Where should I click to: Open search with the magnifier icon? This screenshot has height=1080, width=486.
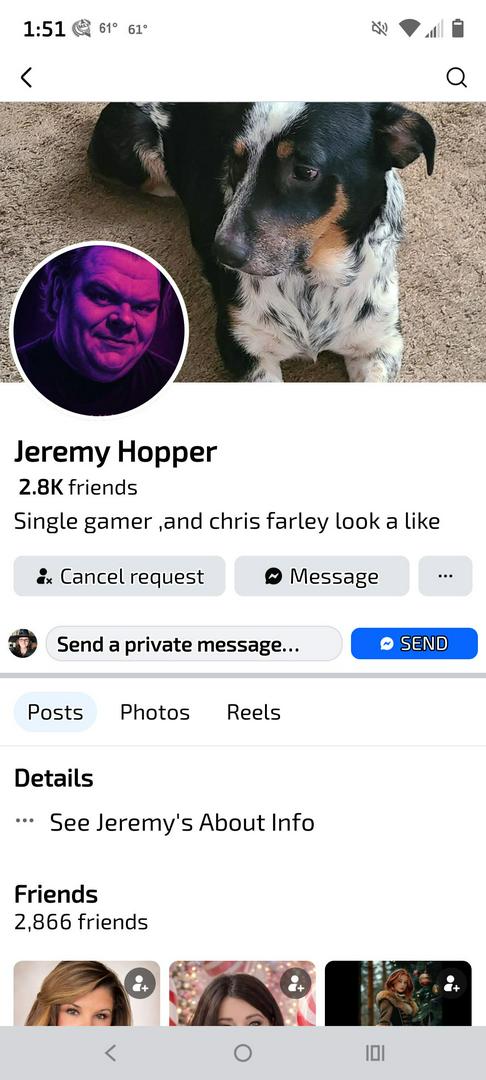pyautogui.click(x=456, y=78)
